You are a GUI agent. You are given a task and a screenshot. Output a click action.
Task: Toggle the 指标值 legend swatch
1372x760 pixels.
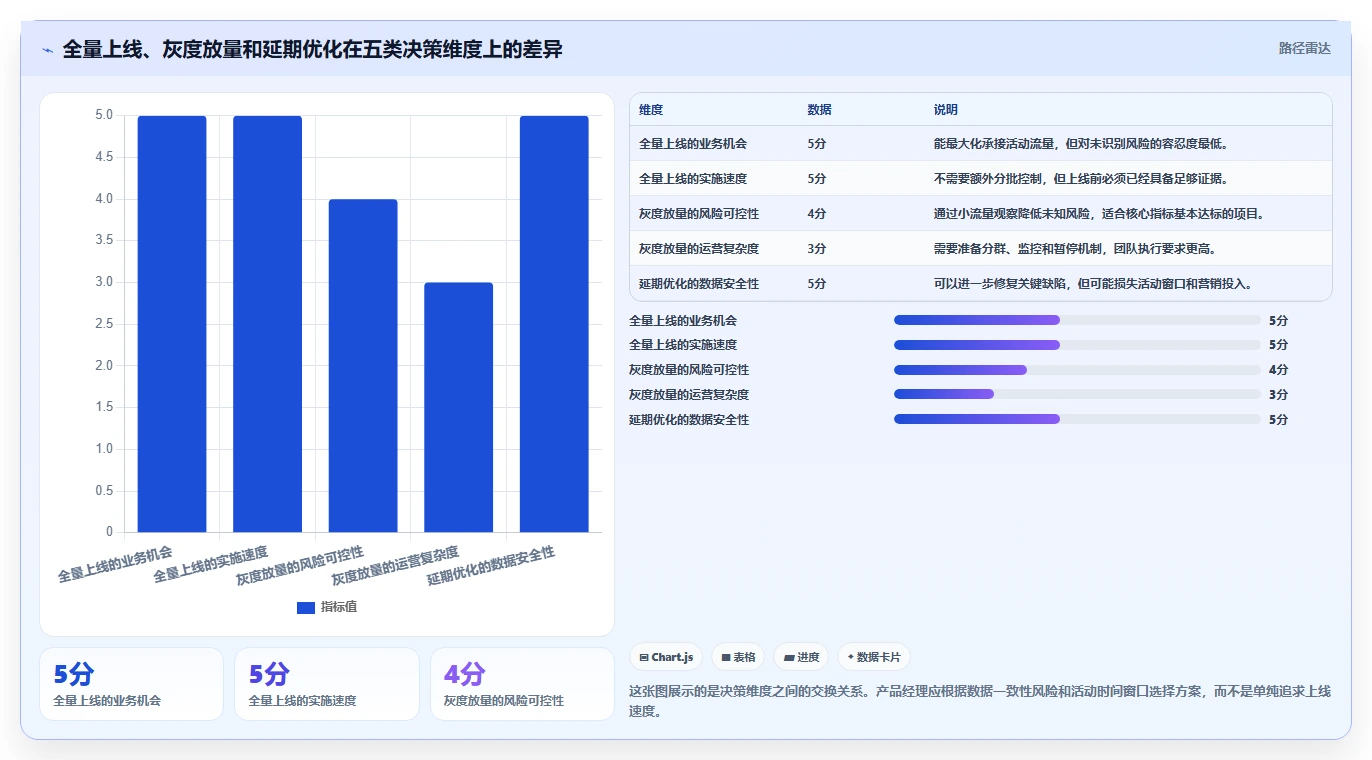tap(306, 608)
